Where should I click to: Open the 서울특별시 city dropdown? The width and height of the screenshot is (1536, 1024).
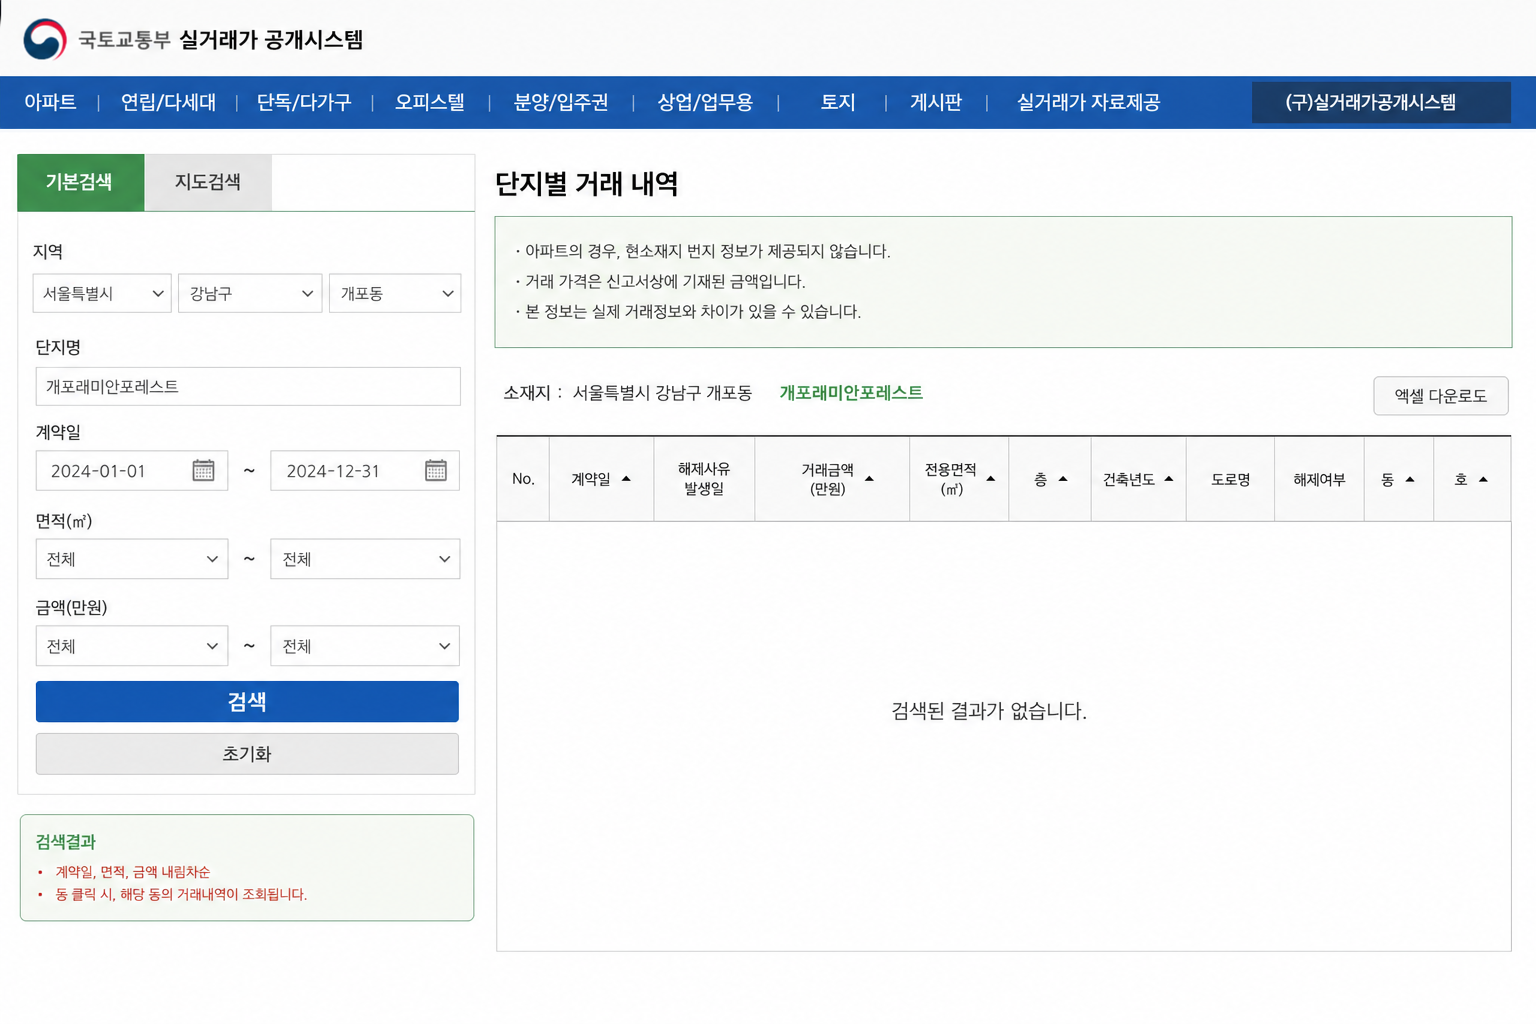point(102,293)
